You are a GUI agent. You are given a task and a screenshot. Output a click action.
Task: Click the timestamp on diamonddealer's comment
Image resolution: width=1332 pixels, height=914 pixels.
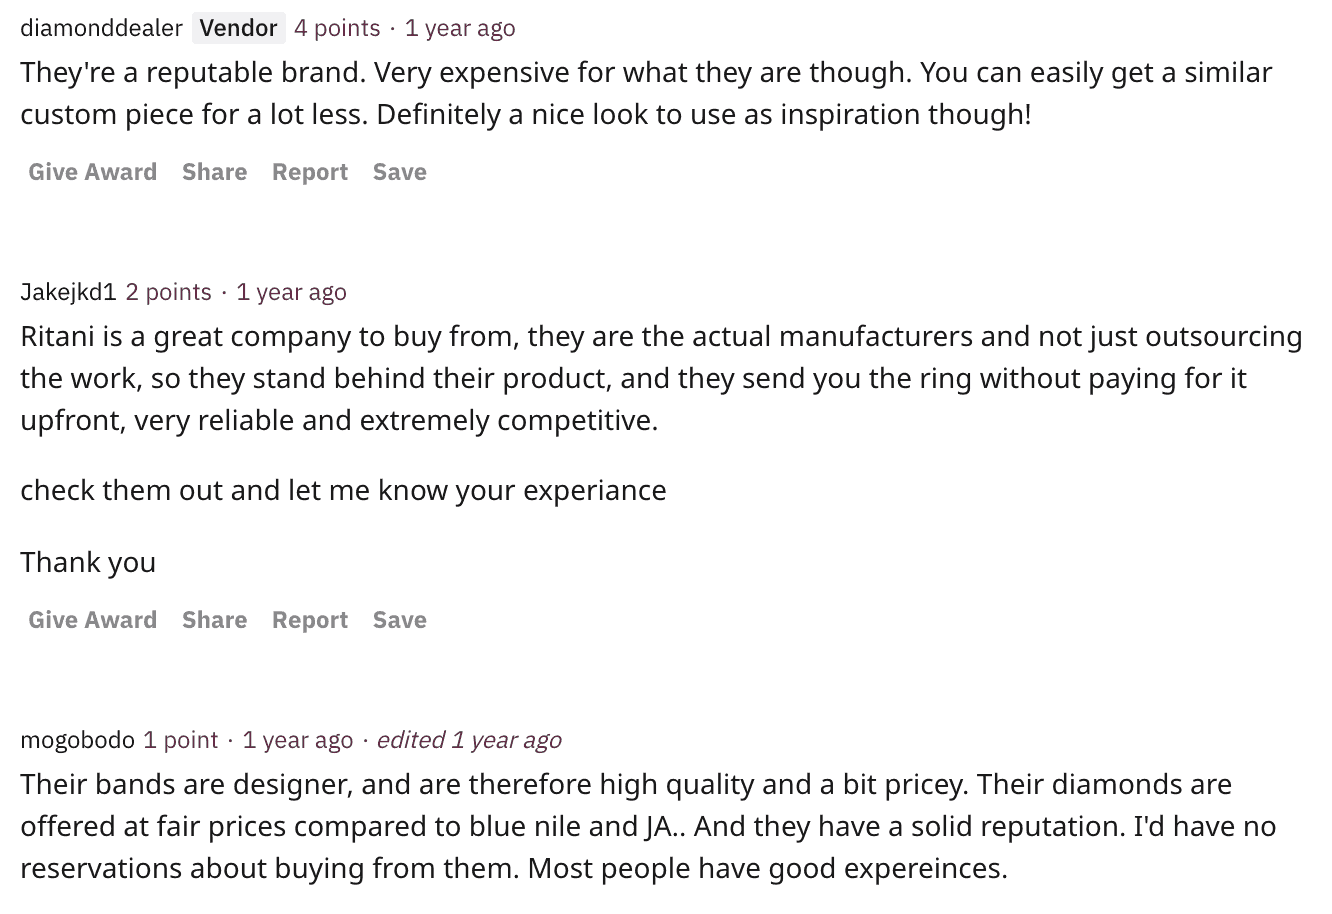(x=459, y=28)
